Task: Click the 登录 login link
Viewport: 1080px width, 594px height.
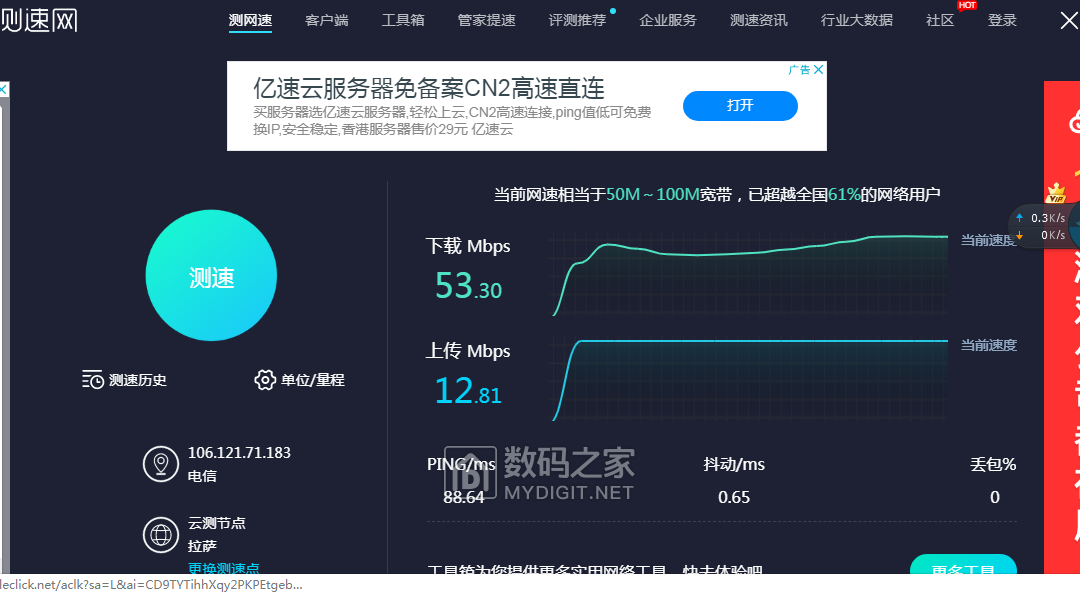Action: 1002,20
